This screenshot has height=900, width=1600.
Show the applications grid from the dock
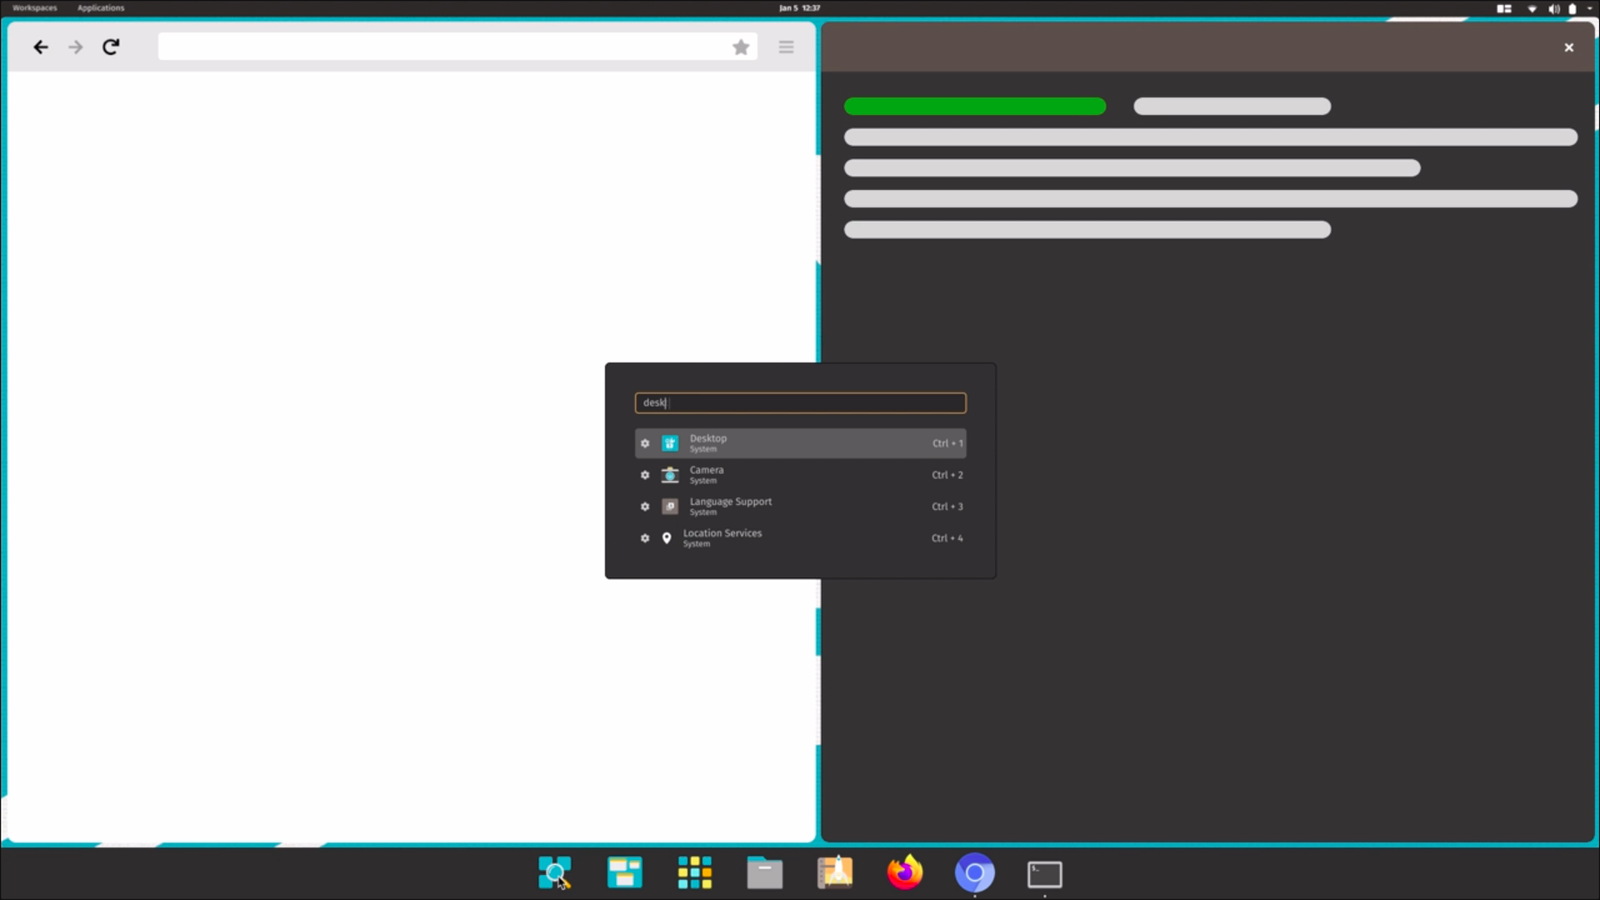point(695,873)
